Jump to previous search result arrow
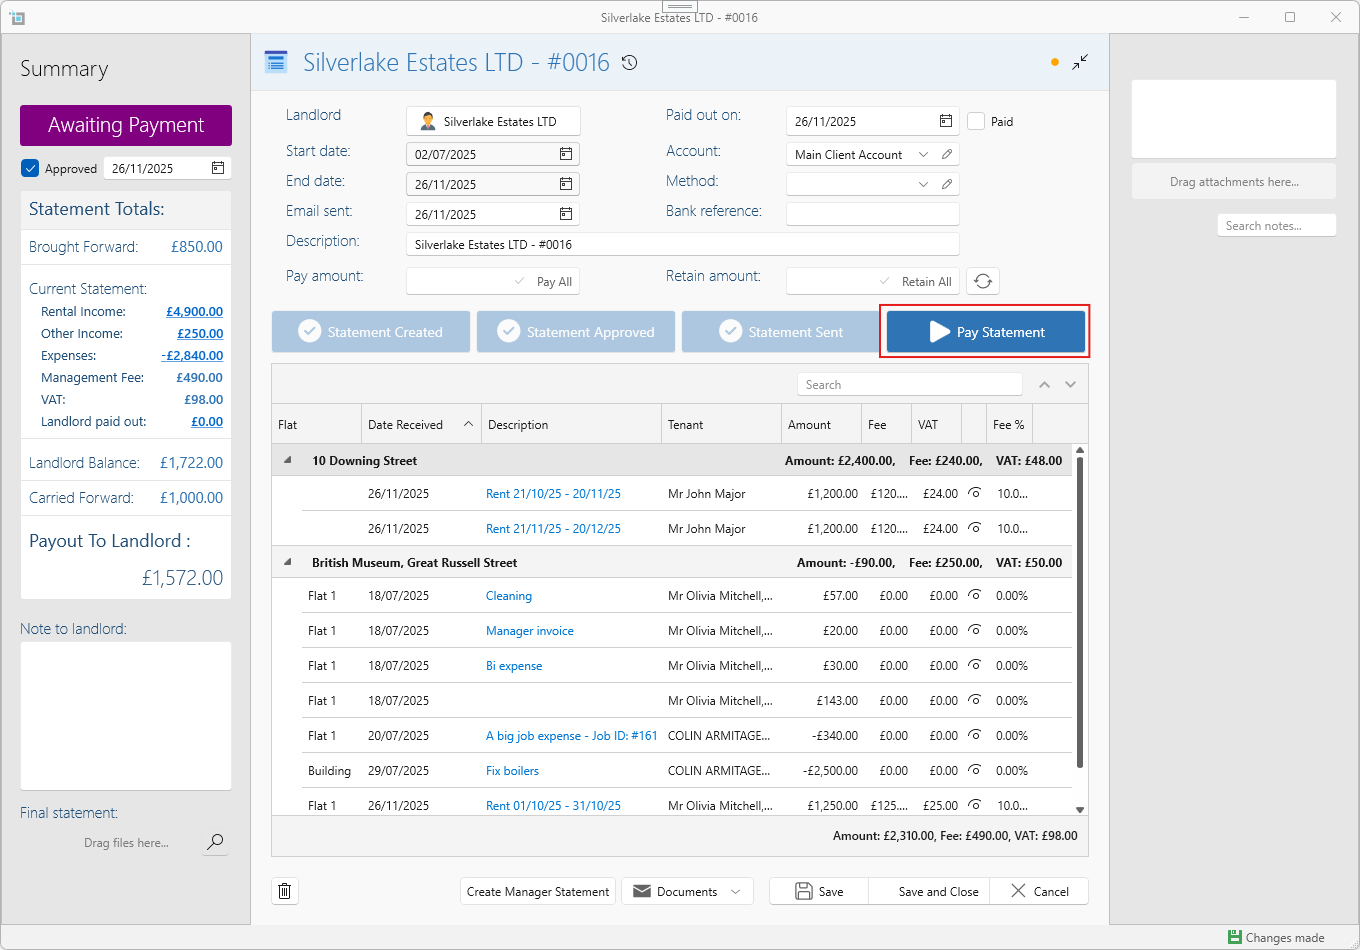 (1044, 385)
